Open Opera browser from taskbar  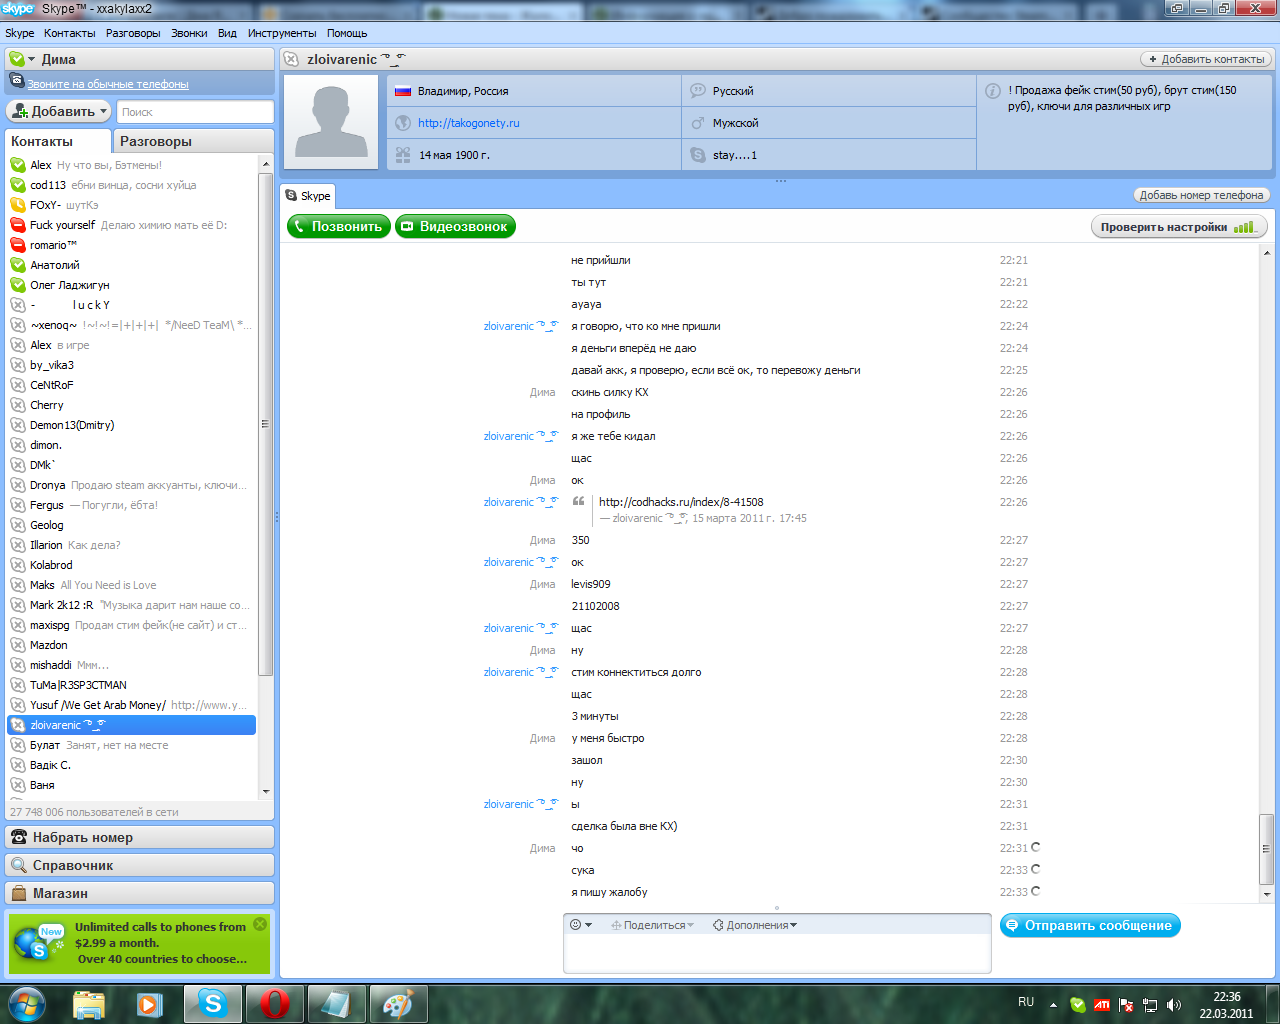click(x=275, y=1004)
